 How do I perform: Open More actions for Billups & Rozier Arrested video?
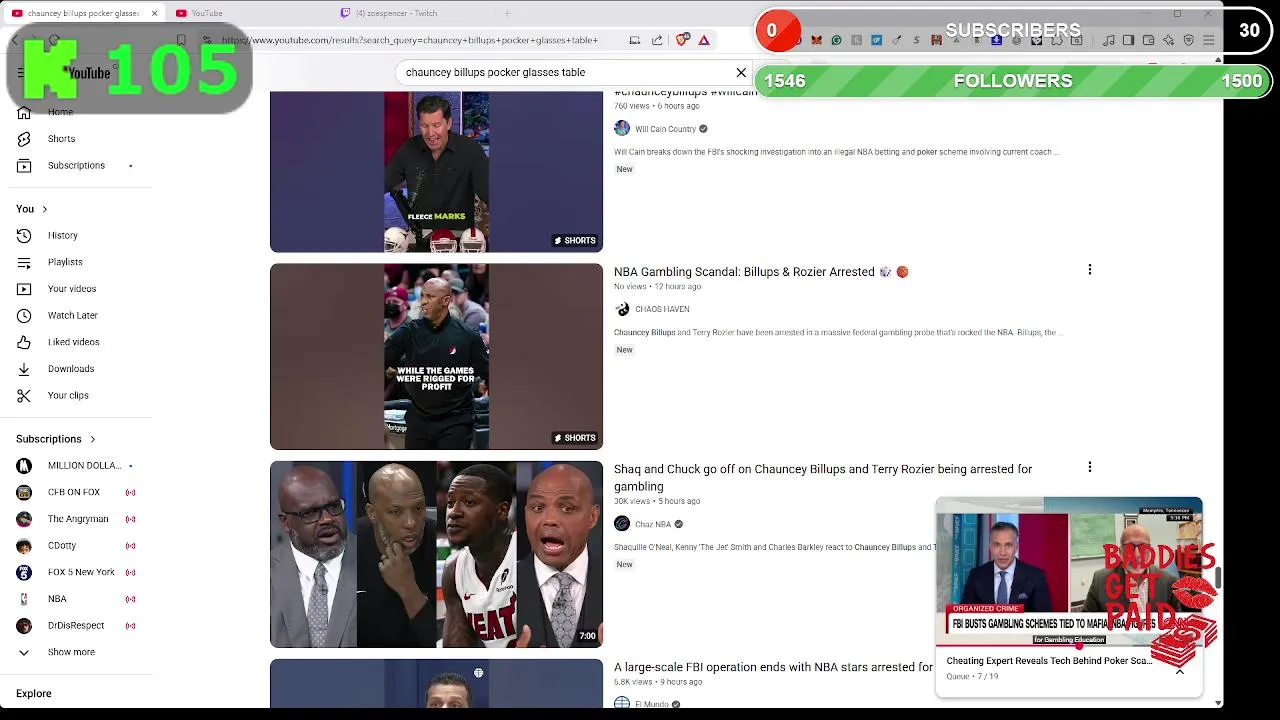coord(1089,270)
